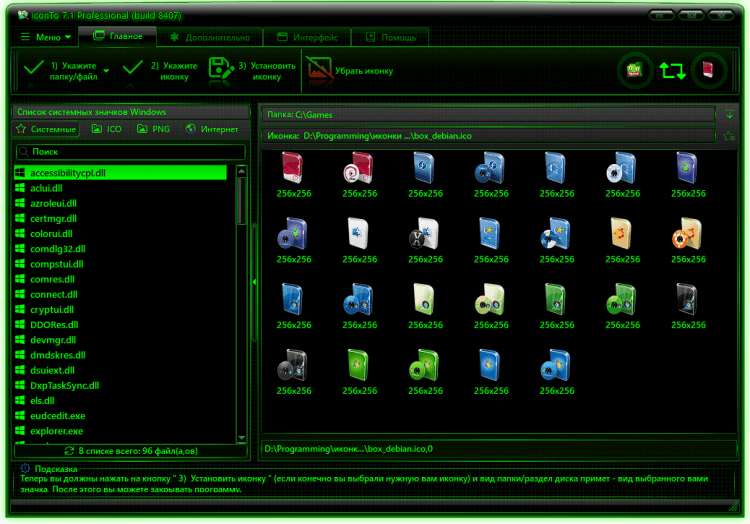Open the Интерфейс tab
The width and height of the screenshot is (750, 524).
pos(307,37)
